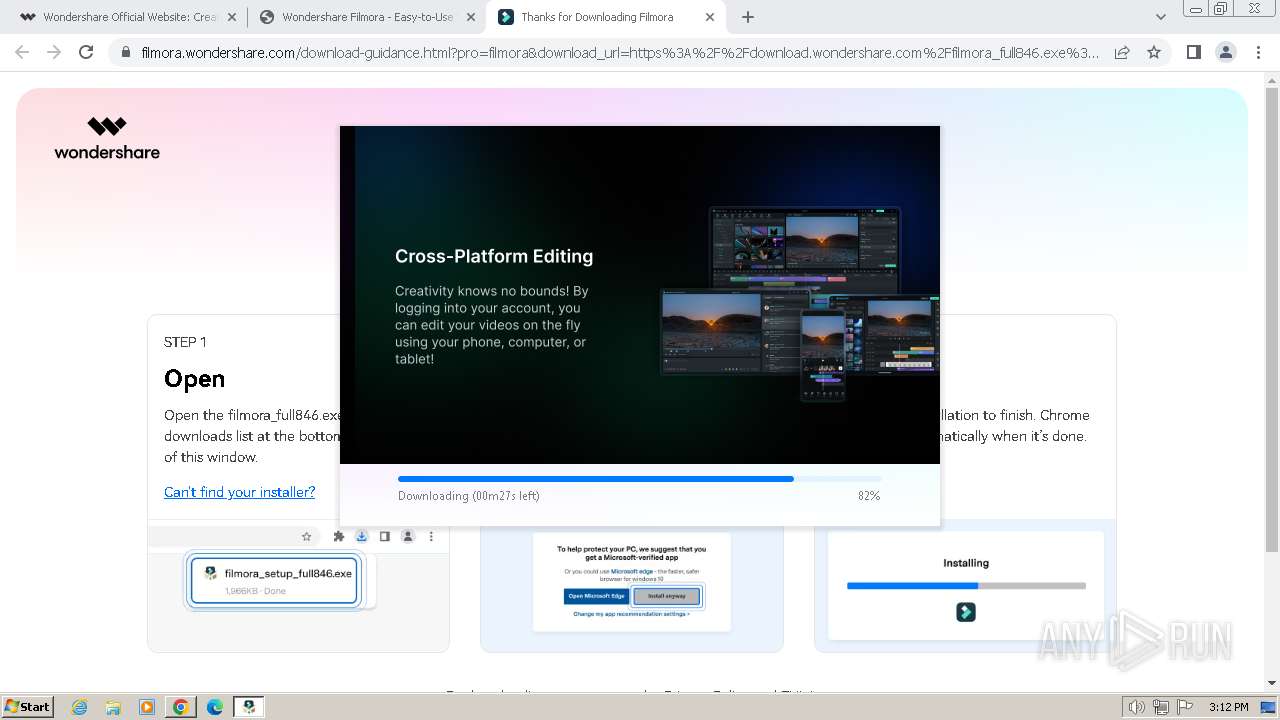Click the volume tray icon
1280x720 pixels.
click(x=1137, y=707)
